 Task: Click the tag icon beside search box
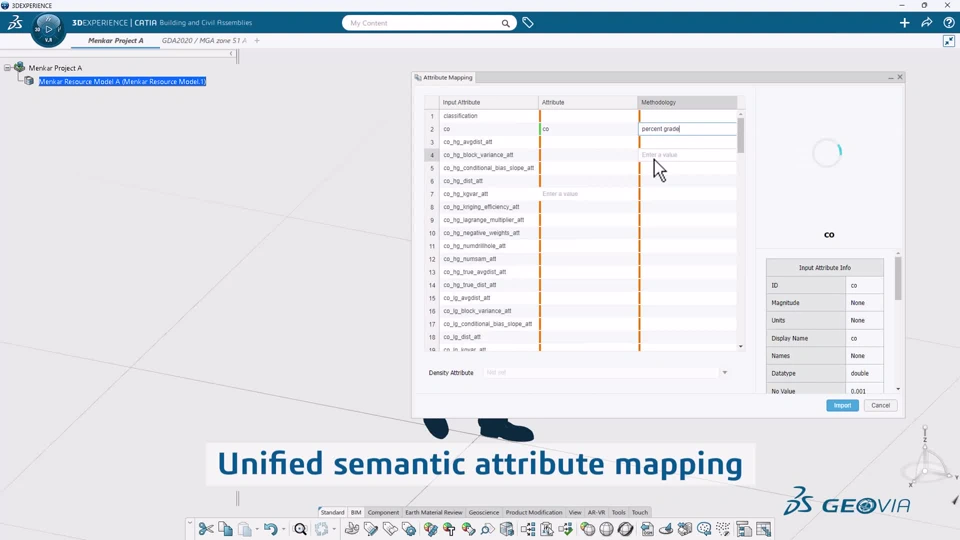point(528,23)
